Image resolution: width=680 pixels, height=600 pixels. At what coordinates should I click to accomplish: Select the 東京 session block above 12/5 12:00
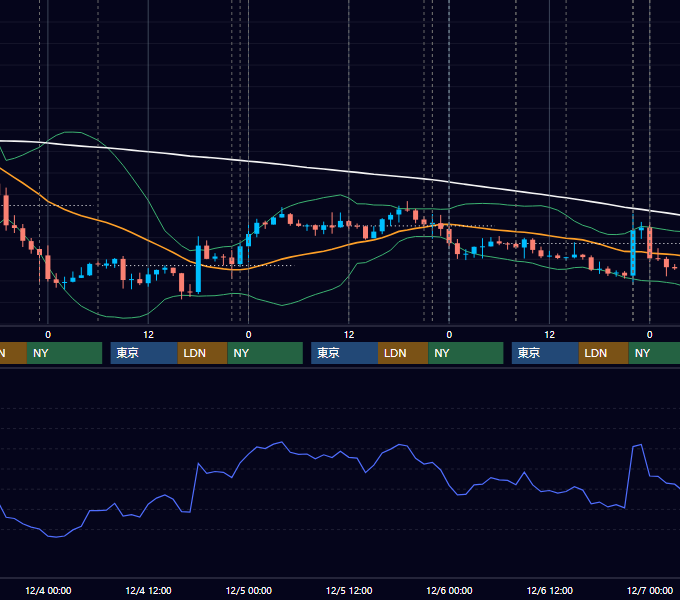(344, 353)
